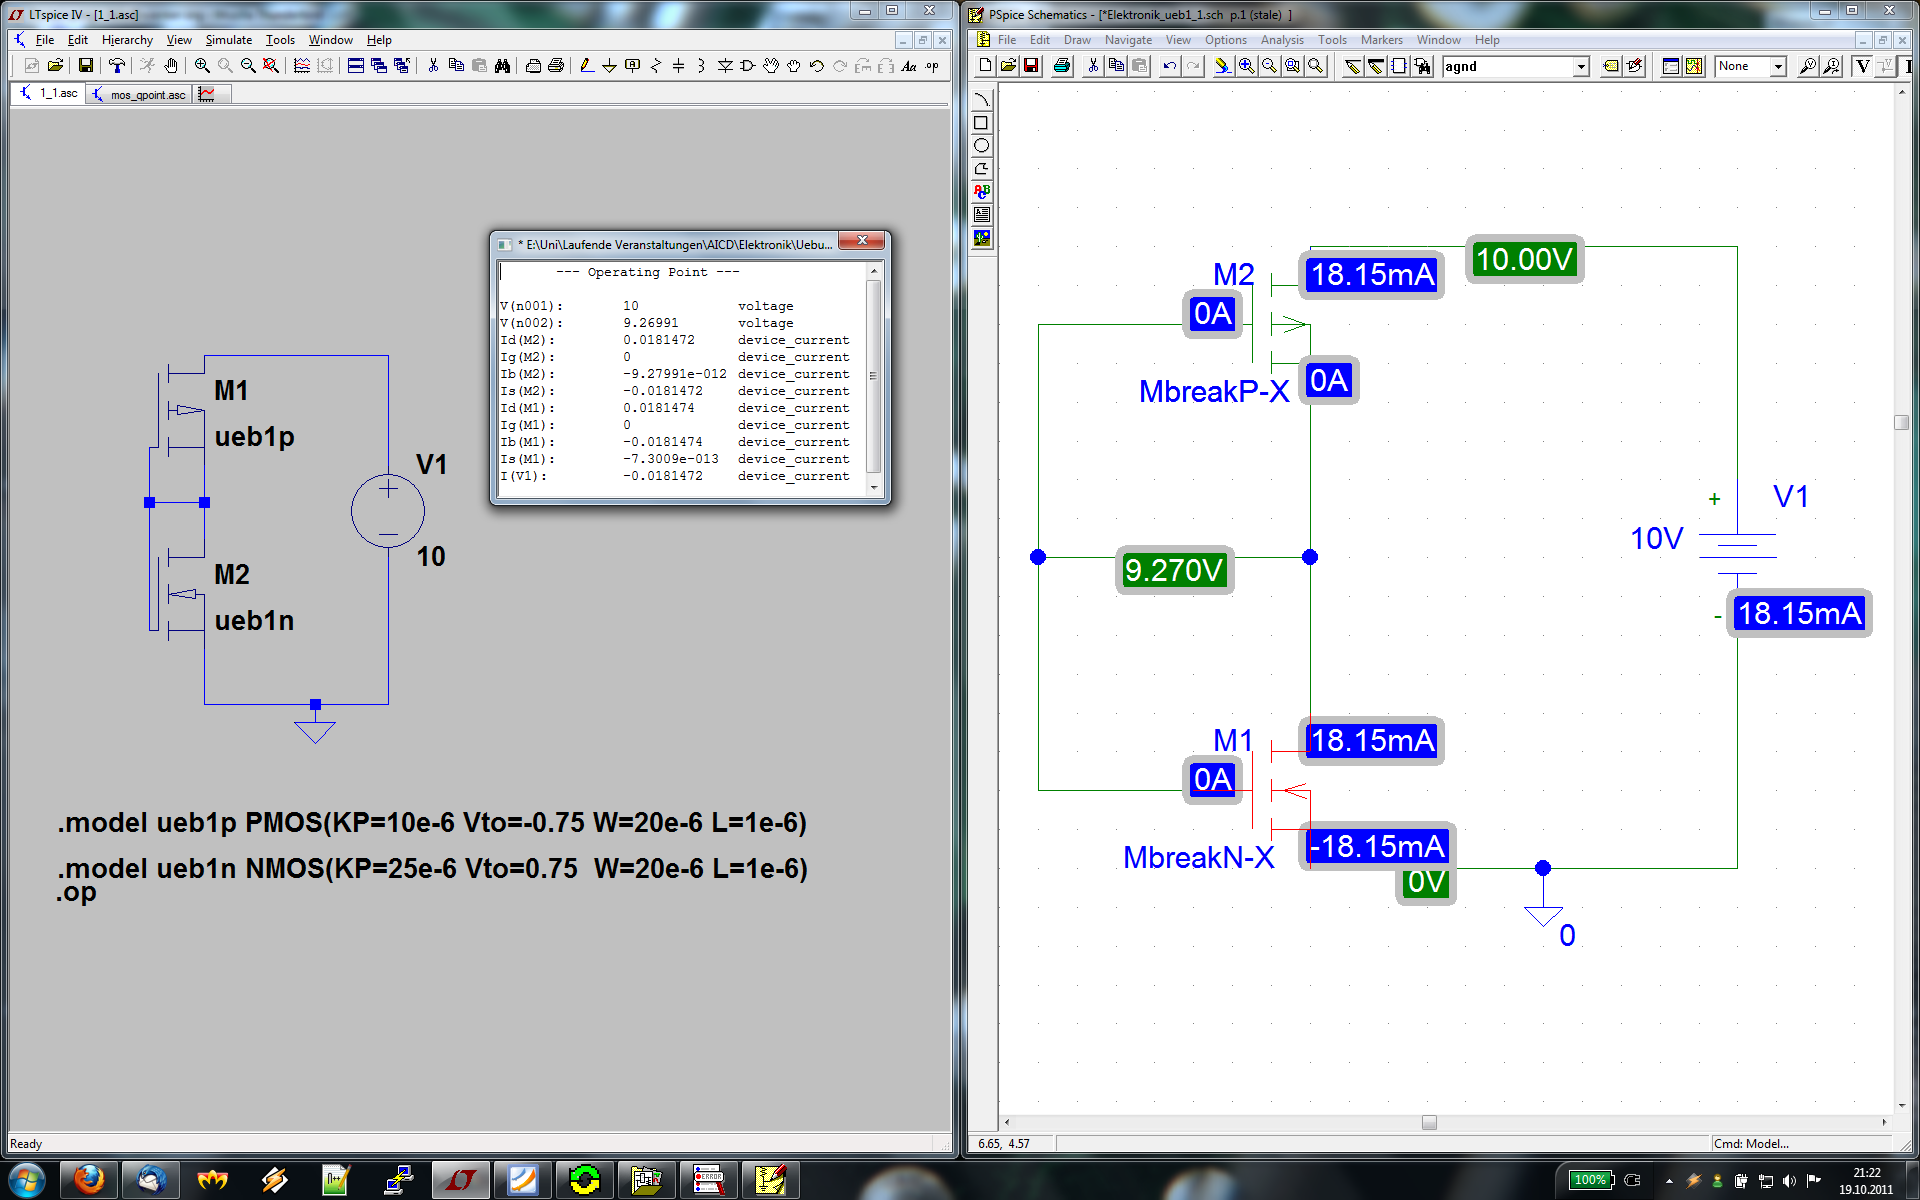The image size is (1920, 1200).
Task: Select Draw Bus tool in PSpice toolbar
Action: (x=1376, y=66)
